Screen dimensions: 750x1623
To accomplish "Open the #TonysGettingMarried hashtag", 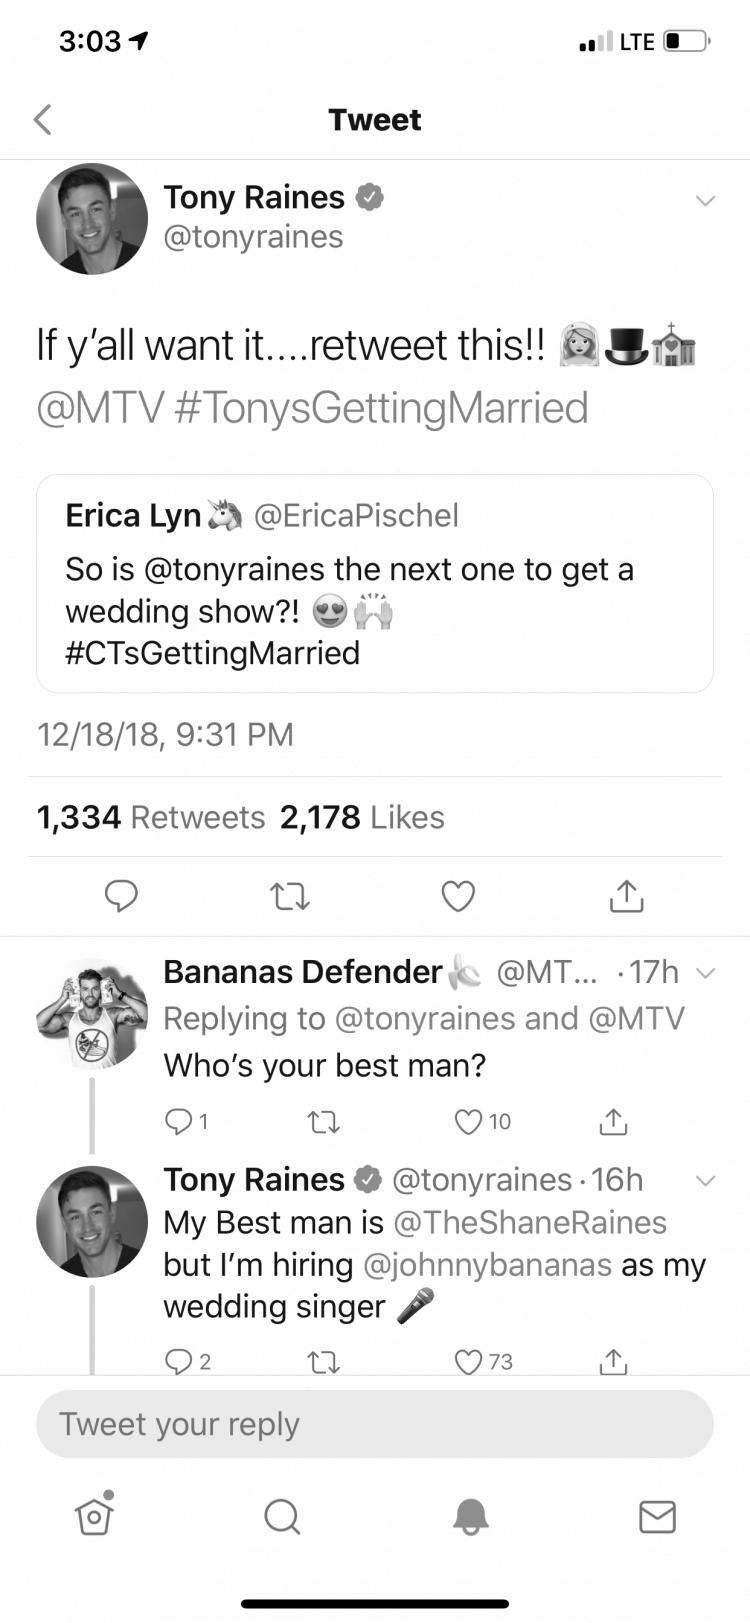I will pos(381,408).
